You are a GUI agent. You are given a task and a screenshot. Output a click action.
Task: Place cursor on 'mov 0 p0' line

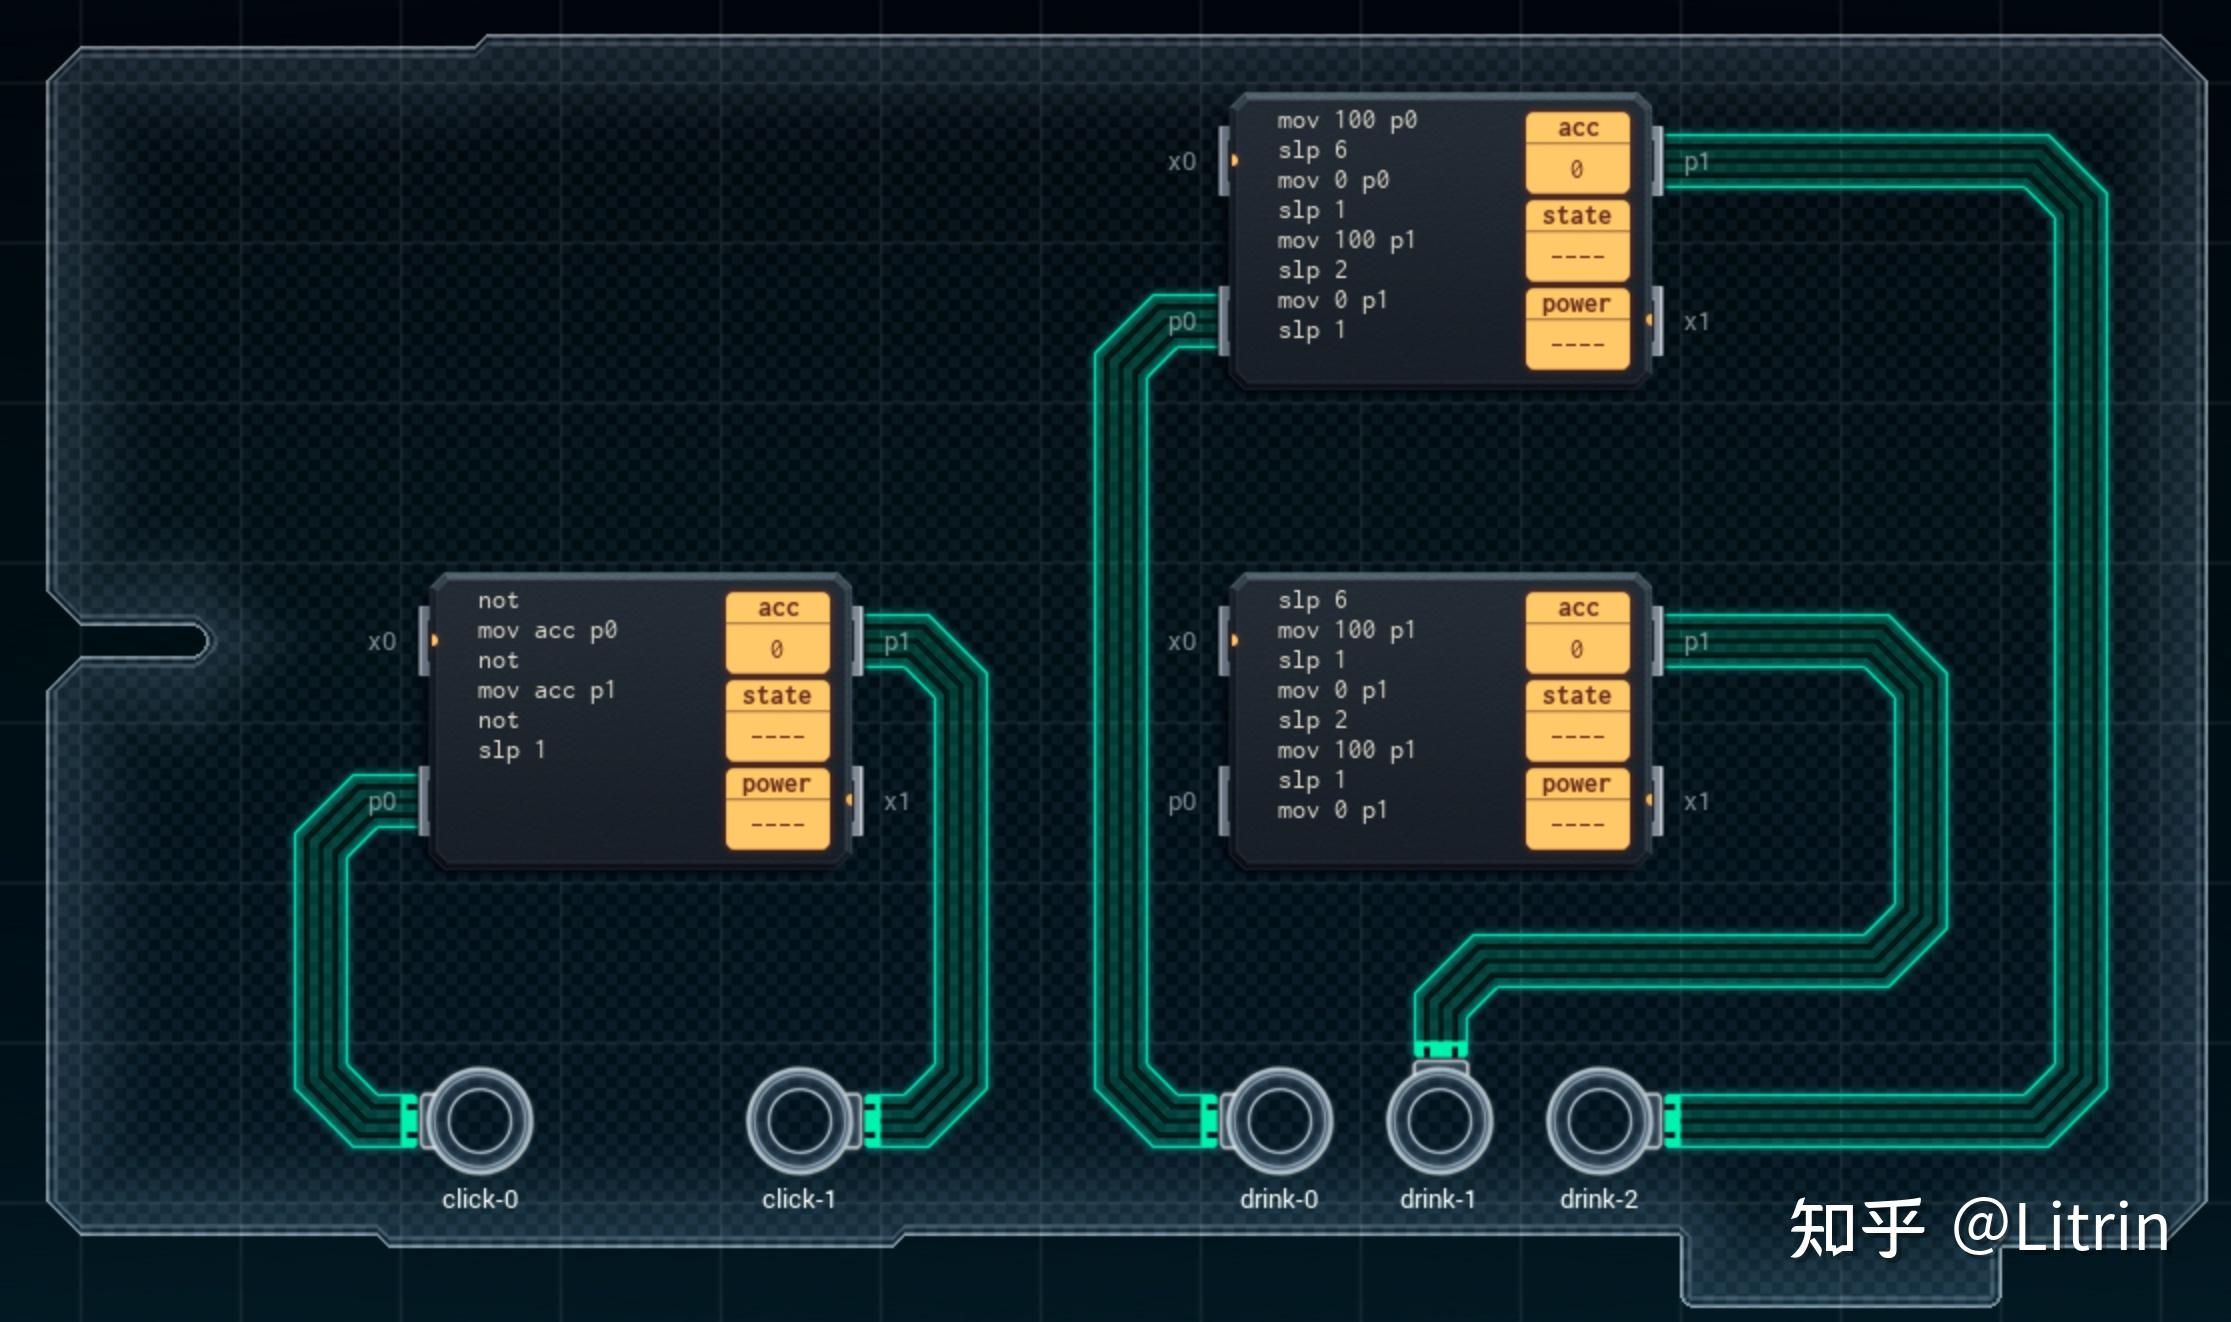click(x=1333, y=180)
